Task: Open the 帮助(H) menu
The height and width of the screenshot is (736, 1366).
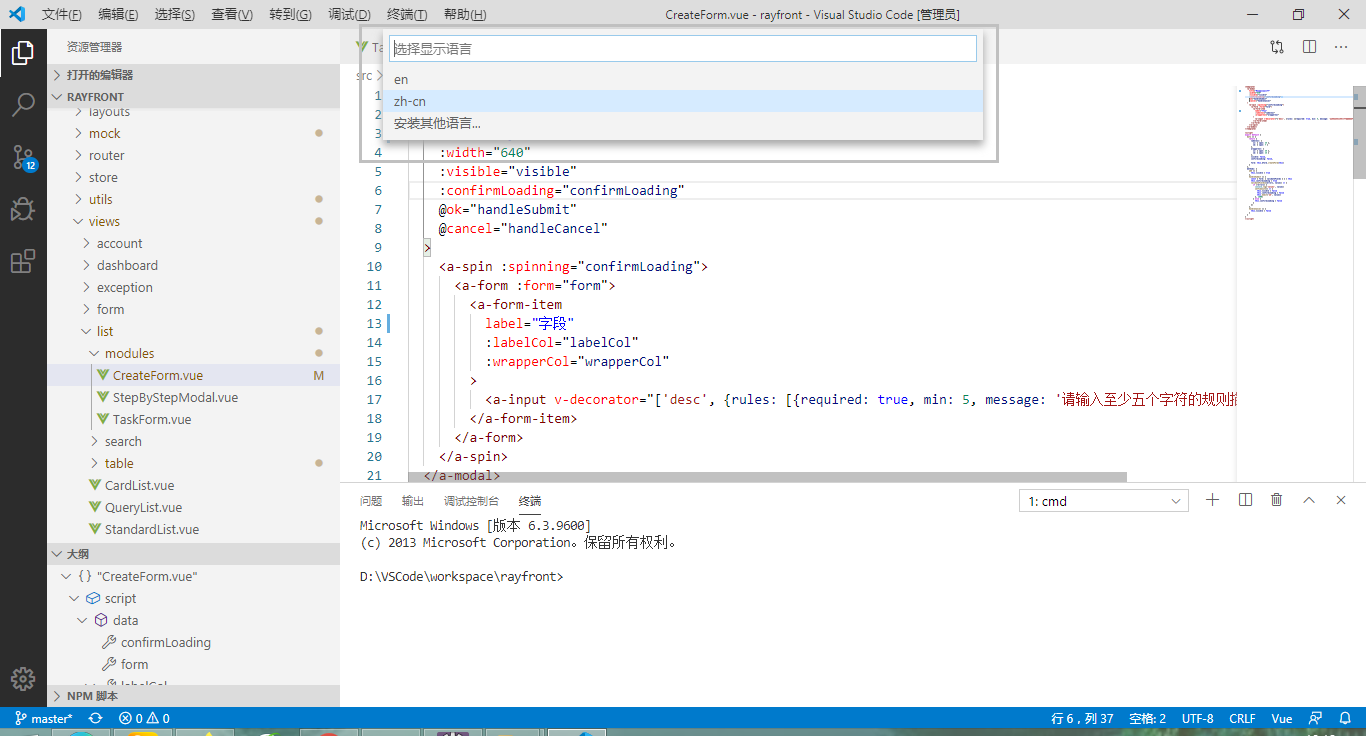Action: click(465, 14)
